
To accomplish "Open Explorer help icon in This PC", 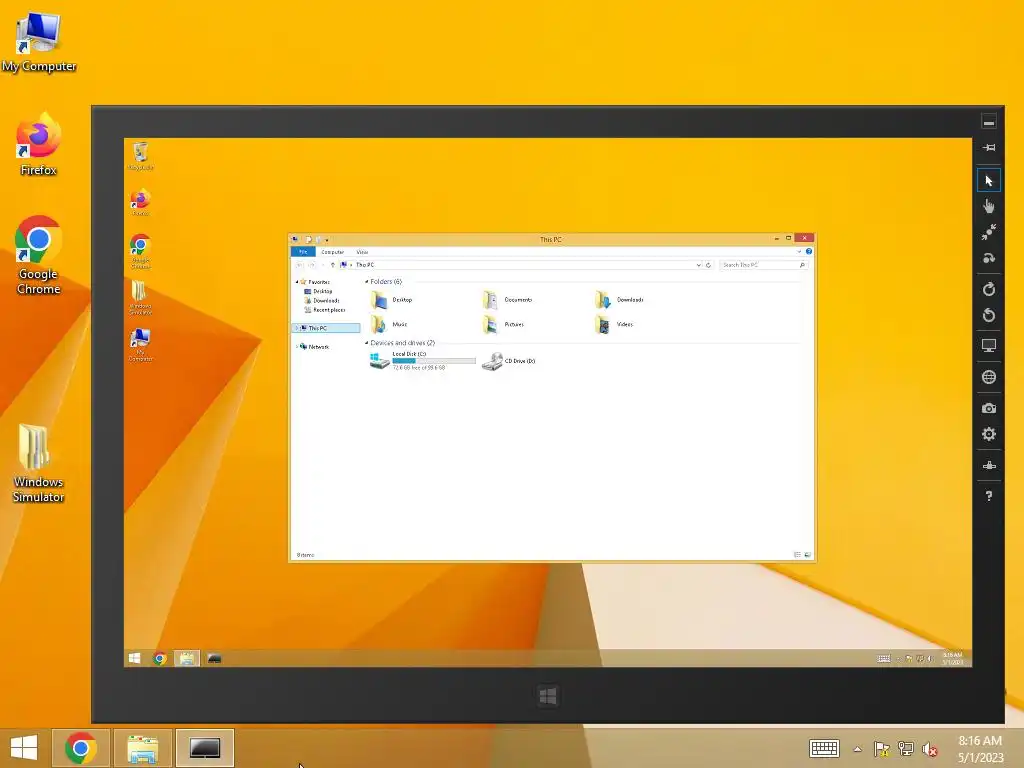I will click(x=808, y=251).
